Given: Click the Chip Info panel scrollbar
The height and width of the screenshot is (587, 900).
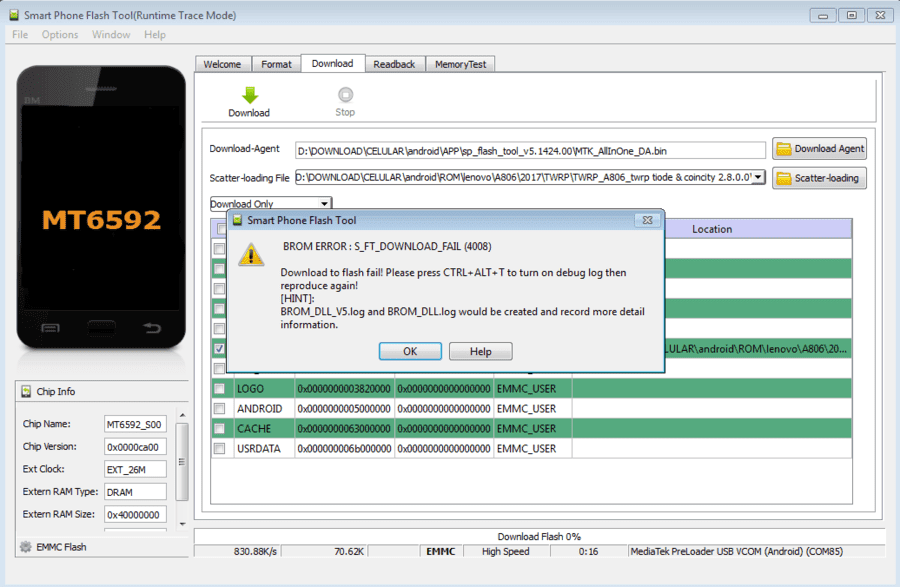Looking at the screenshot, I should point(182,461).
